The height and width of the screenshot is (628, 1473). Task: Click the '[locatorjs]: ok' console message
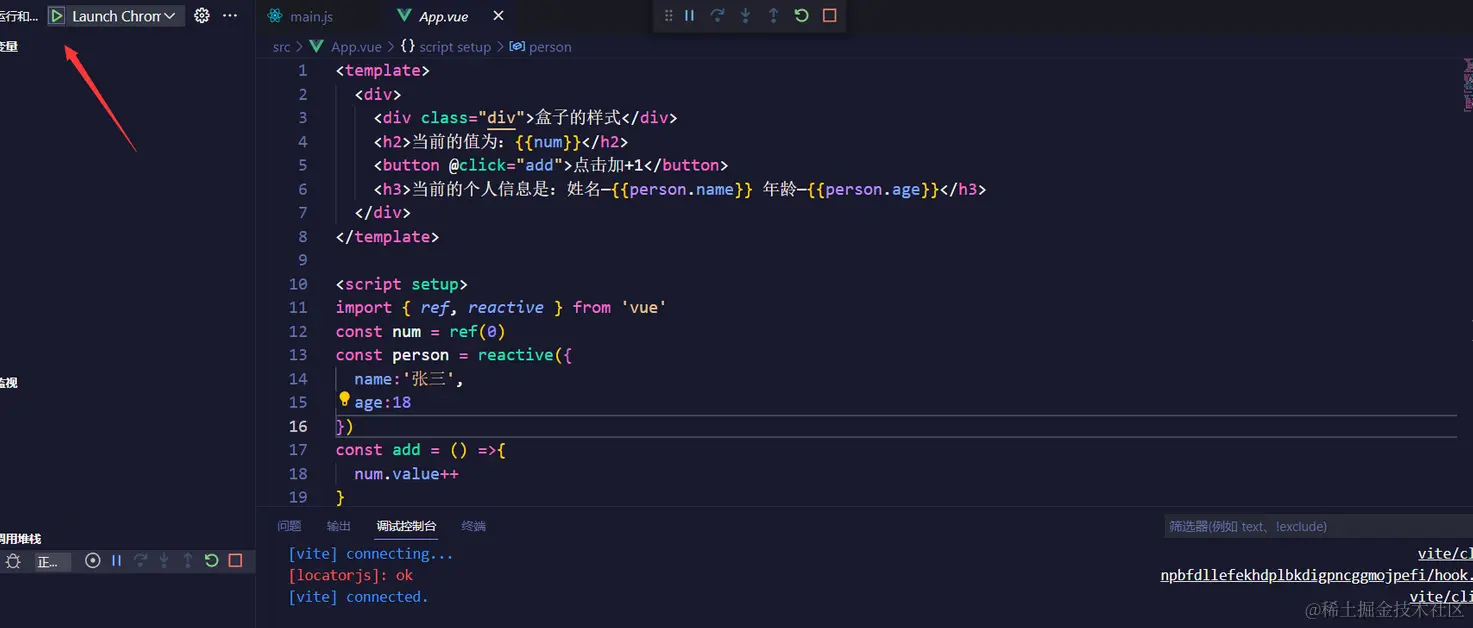point(350,575)
